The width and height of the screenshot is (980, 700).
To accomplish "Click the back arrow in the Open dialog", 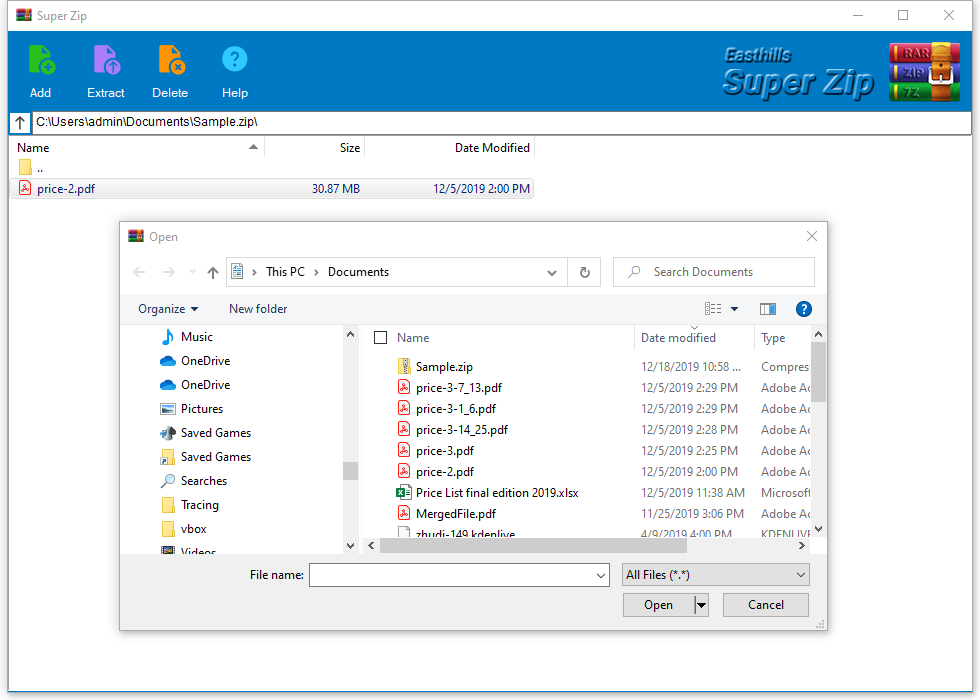I will [x=139, y=271].
